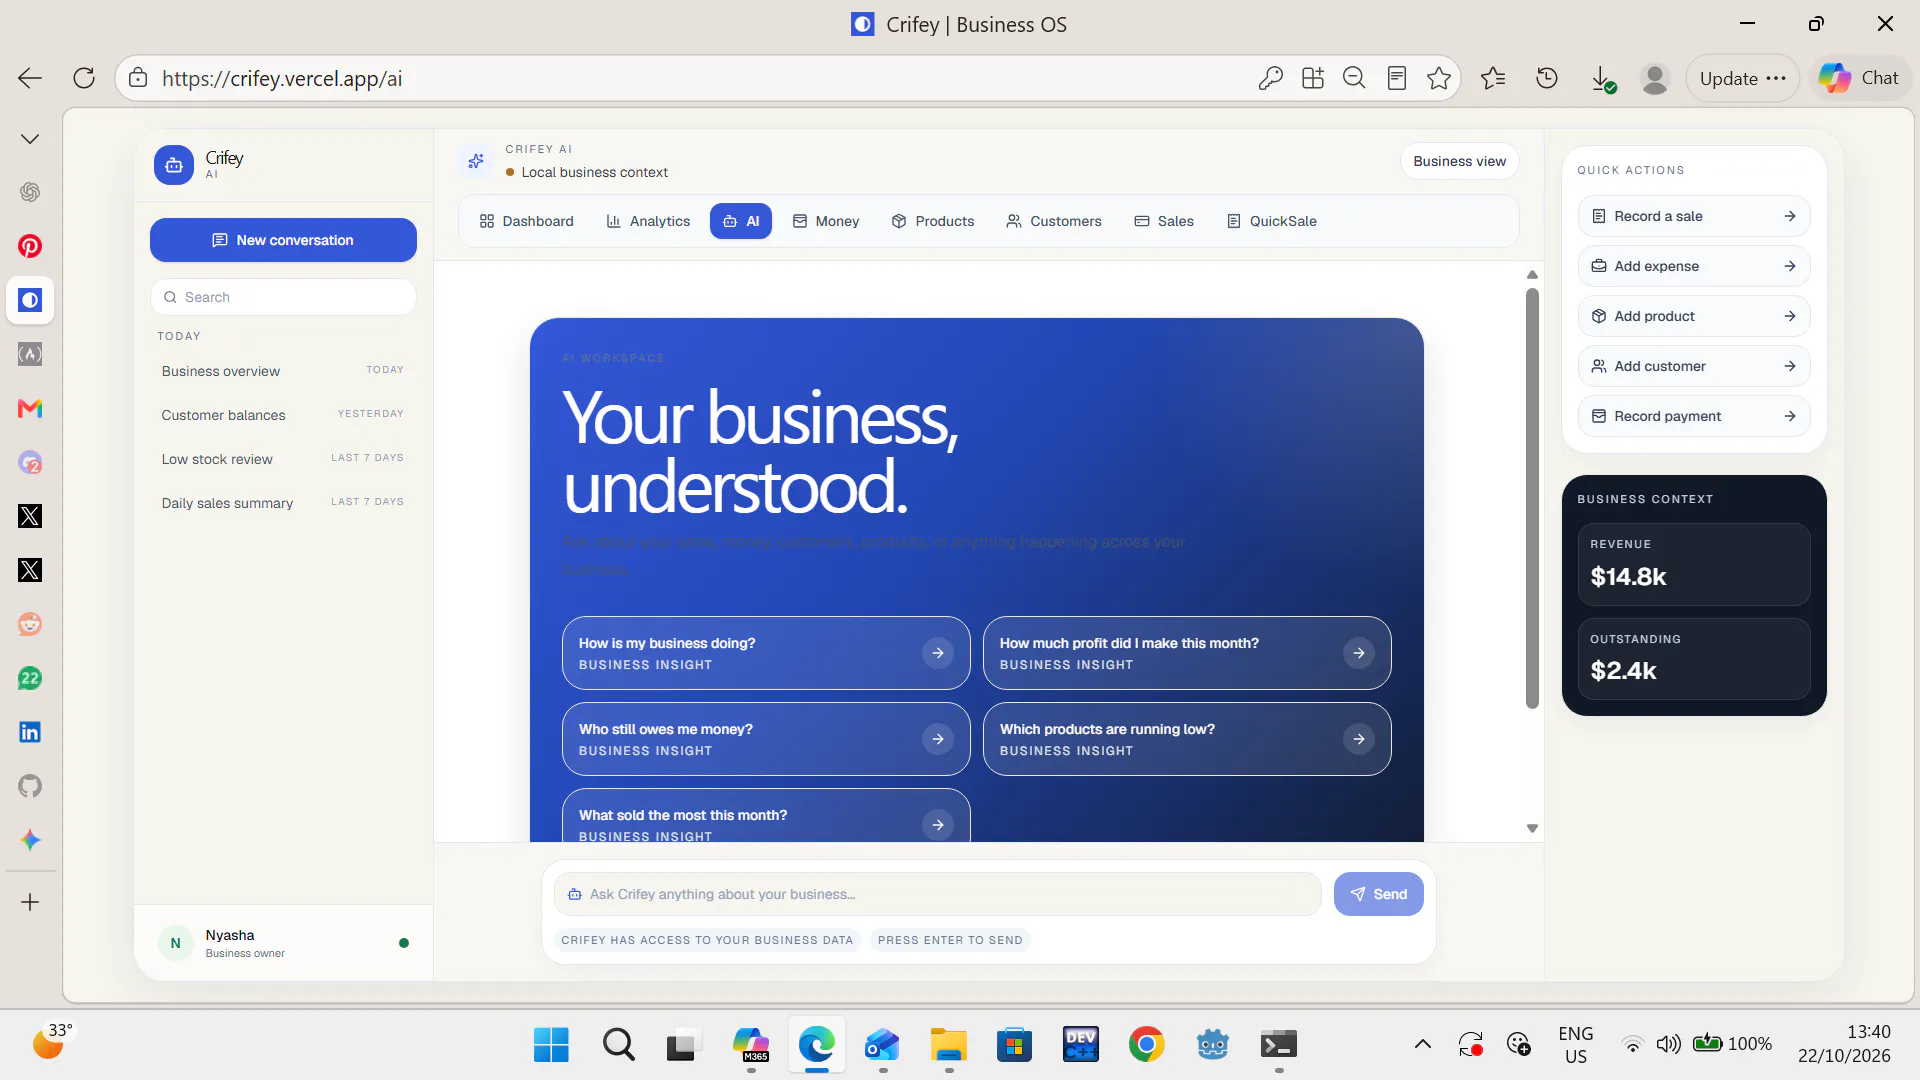Open the QuickSale tab
Image resolution: width=1920 pixels, height=1080 pixels.
click(x=1272, y=221)
